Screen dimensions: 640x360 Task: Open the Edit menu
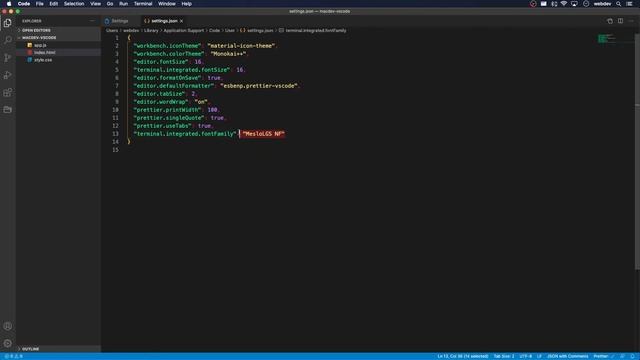53,4
